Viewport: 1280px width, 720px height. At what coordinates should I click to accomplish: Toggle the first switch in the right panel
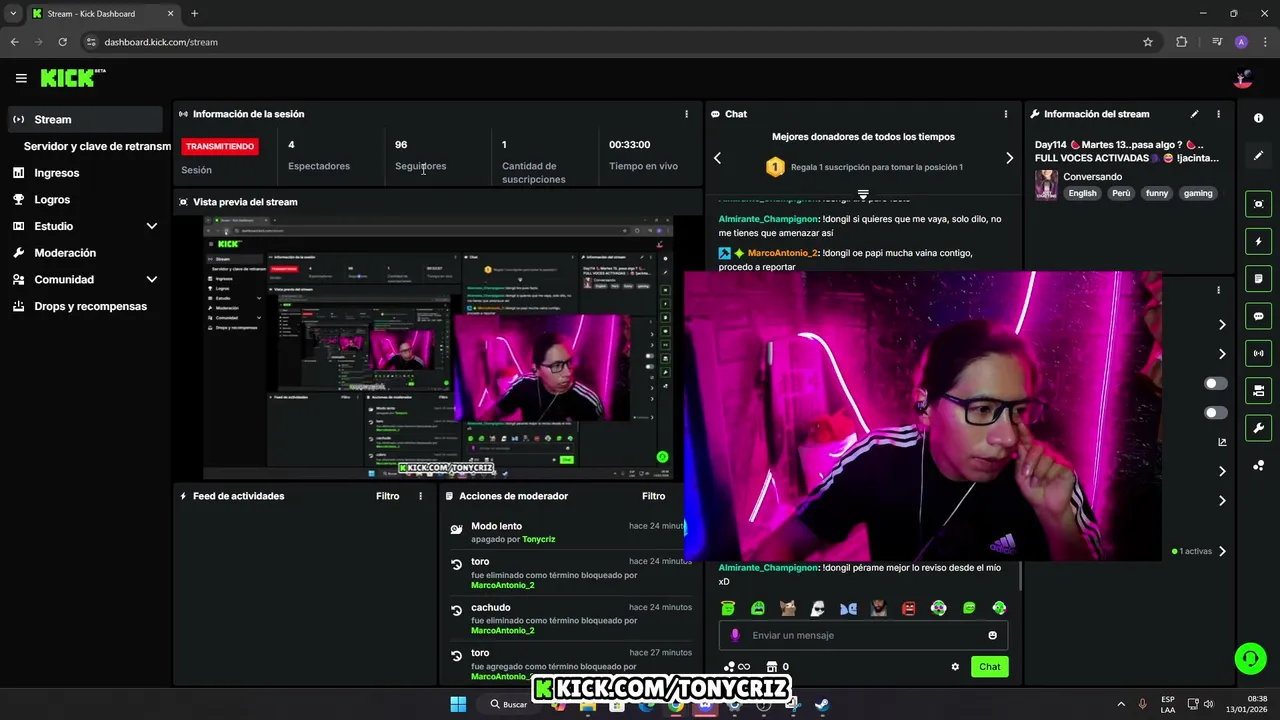click(1216, 383)
